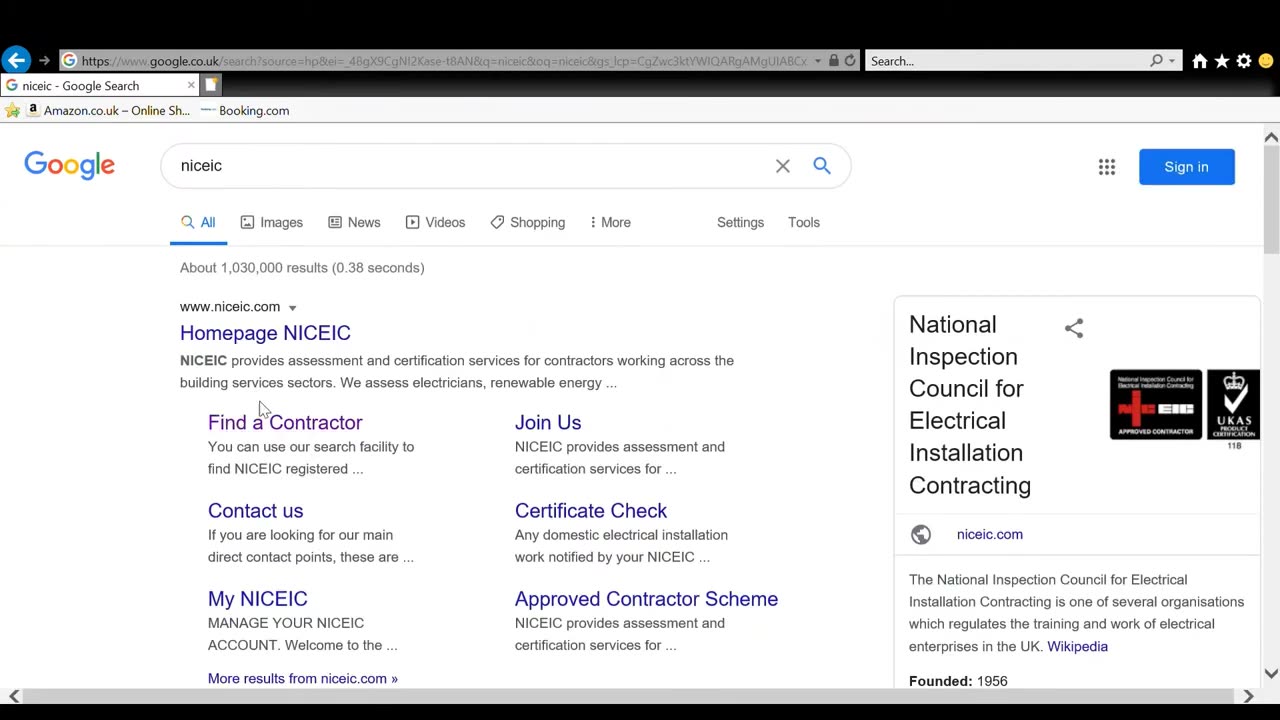Click the globe icon beside niceic.com

point(921,535)
